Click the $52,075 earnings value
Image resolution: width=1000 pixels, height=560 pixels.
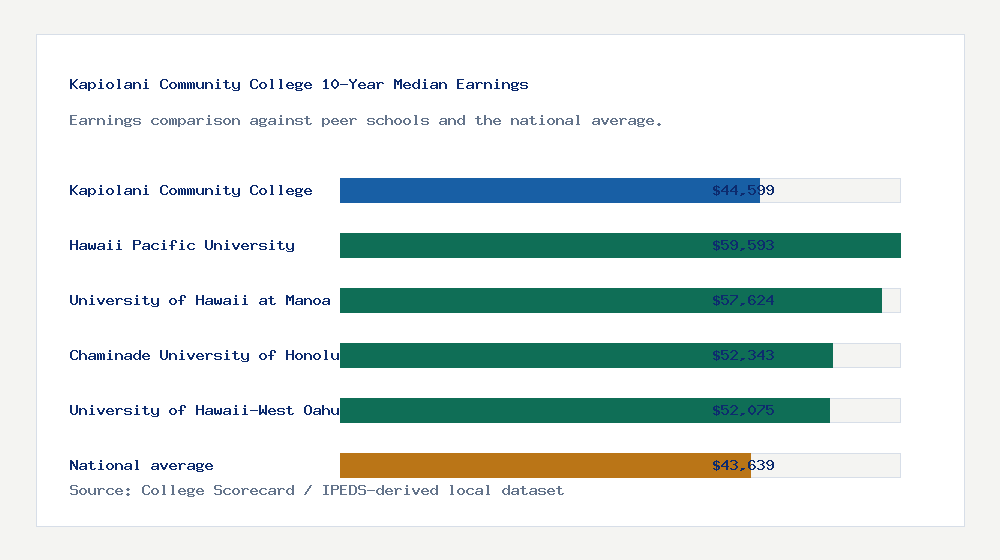click(x=743, y=410)
